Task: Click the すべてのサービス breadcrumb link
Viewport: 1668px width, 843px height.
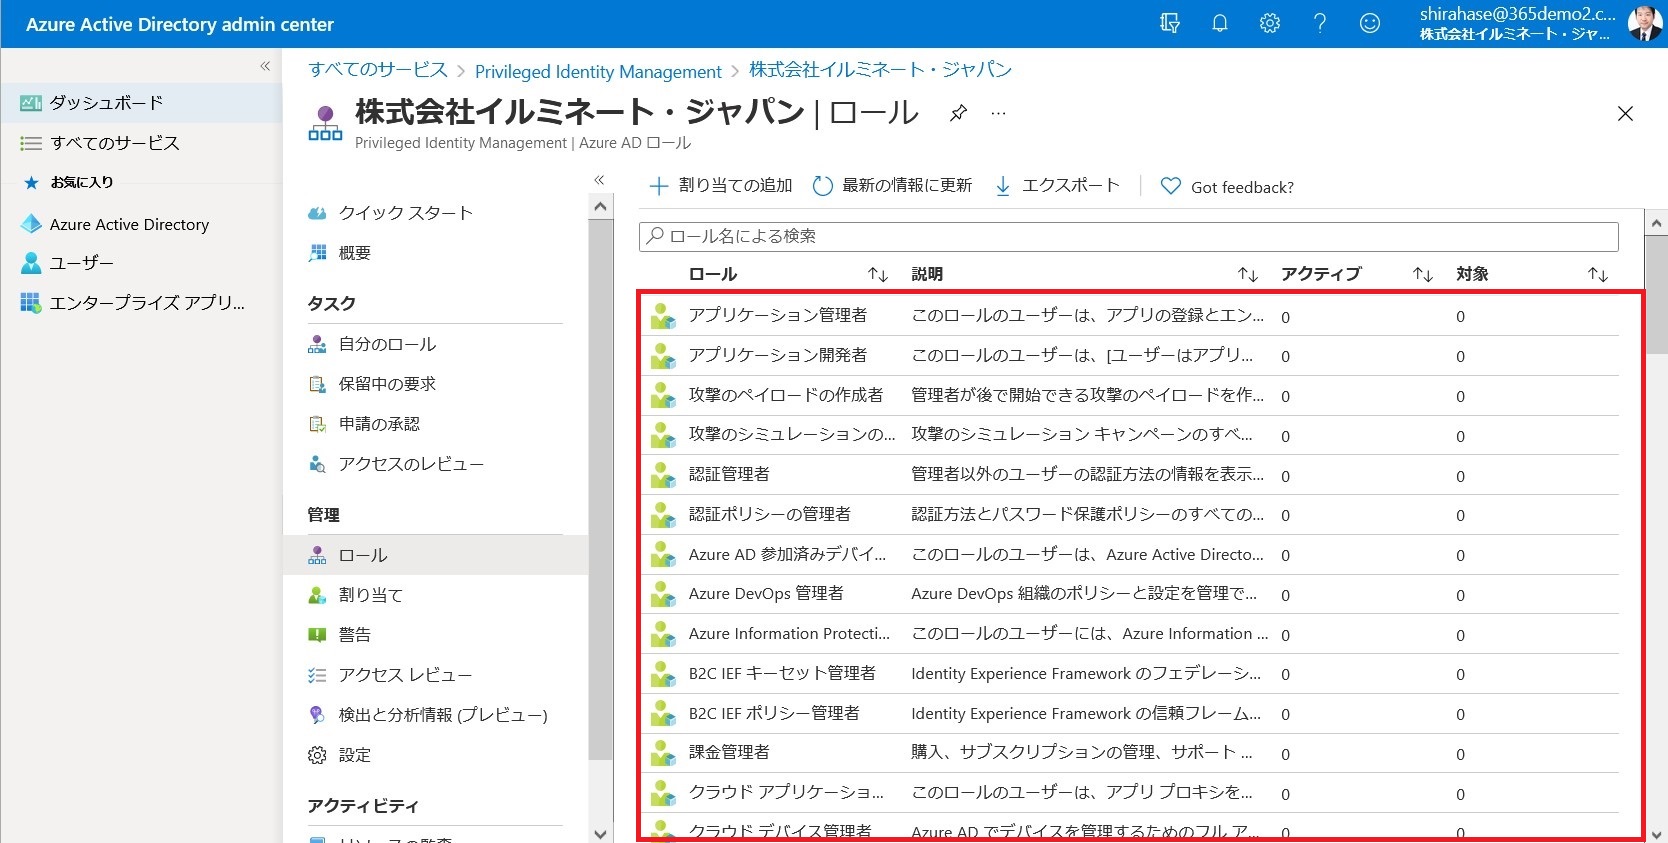Action: pos(378,70)
